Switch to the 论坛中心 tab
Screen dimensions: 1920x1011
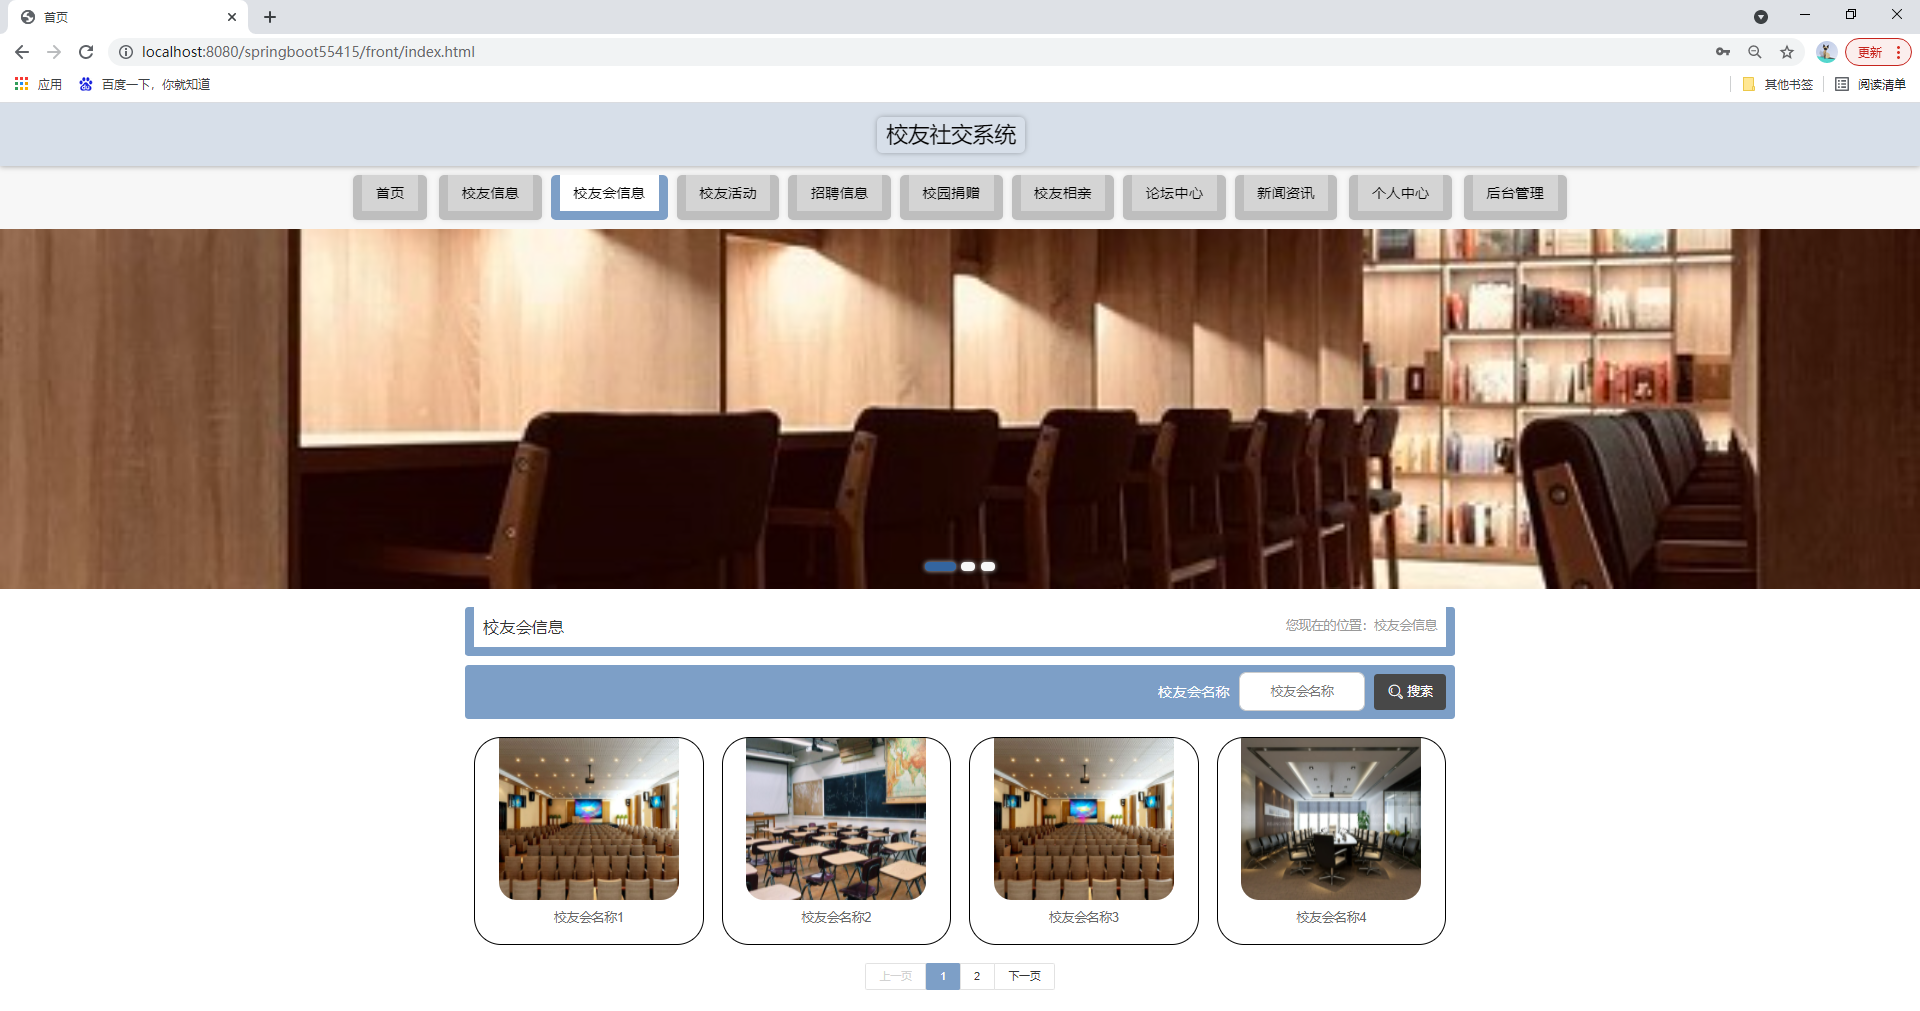pos(1173,193)
